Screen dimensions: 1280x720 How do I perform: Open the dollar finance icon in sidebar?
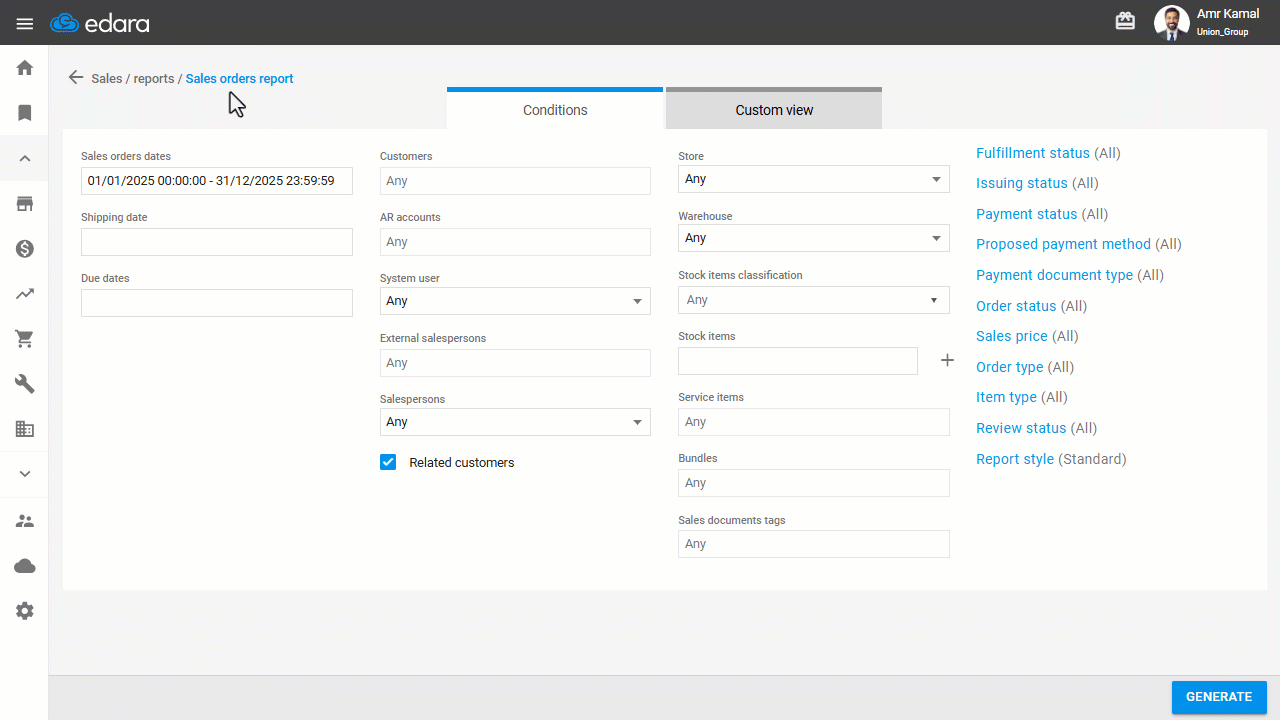25,249
